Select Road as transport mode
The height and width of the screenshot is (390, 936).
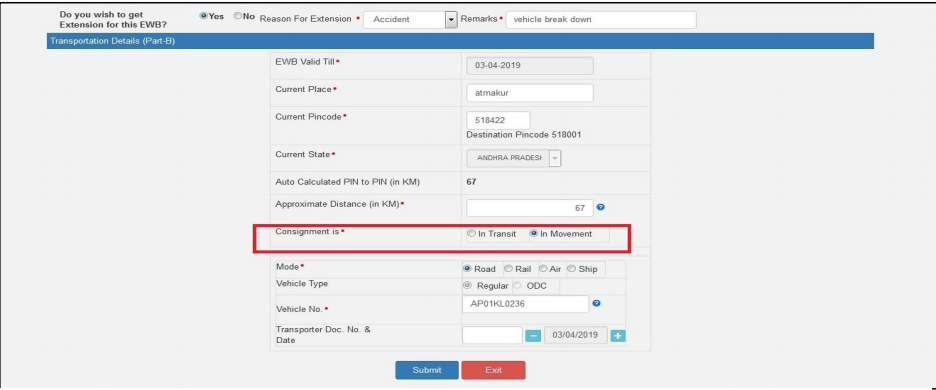[467, 269]
